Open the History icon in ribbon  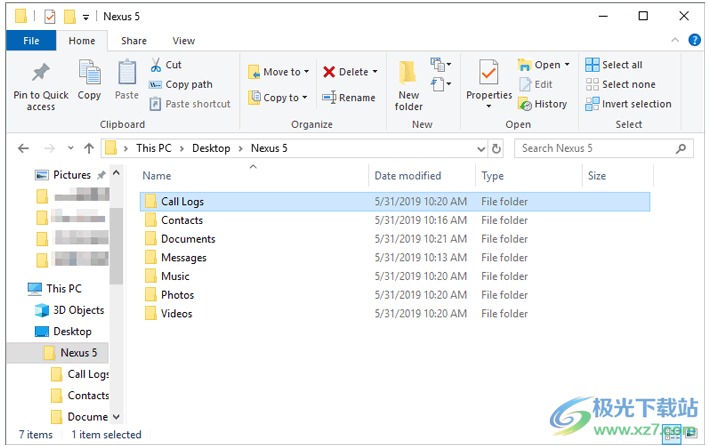coord(525,104)
